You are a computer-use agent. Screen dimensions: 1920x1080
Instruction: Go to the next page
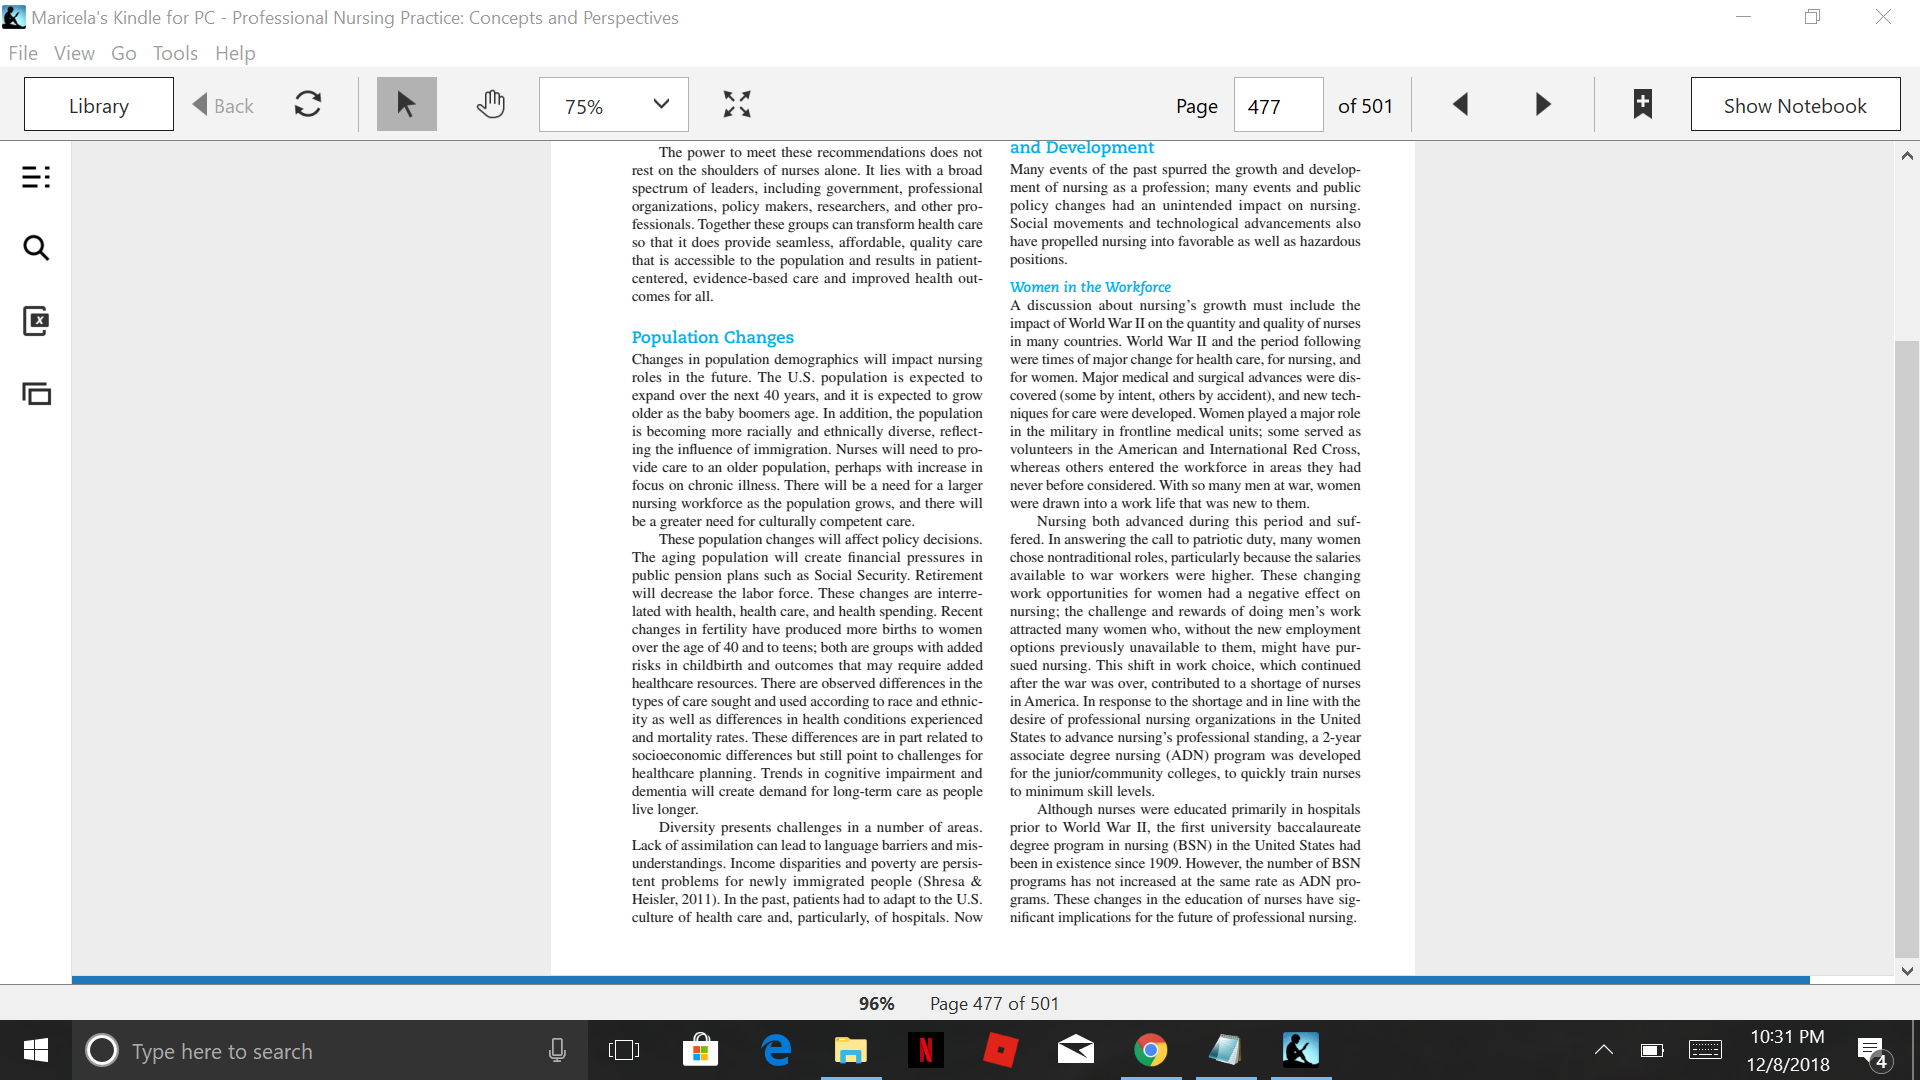1543,104
